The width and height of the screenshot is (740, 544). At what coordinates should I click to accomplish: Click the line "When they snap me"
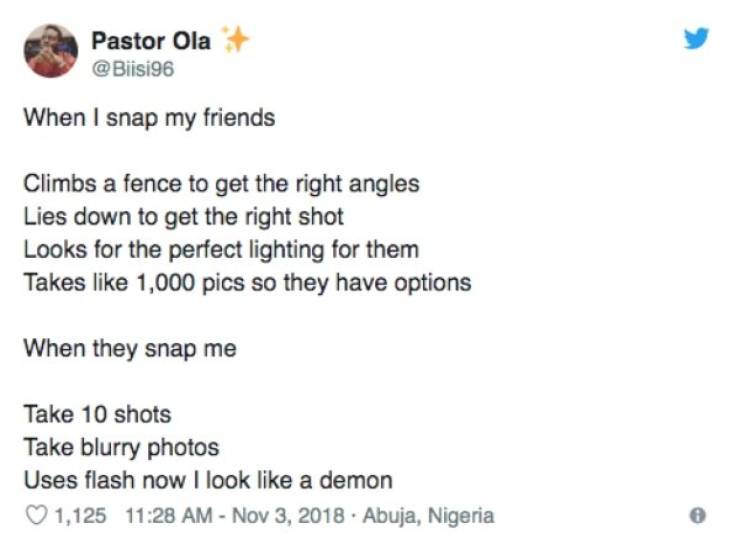pos(130,348)
